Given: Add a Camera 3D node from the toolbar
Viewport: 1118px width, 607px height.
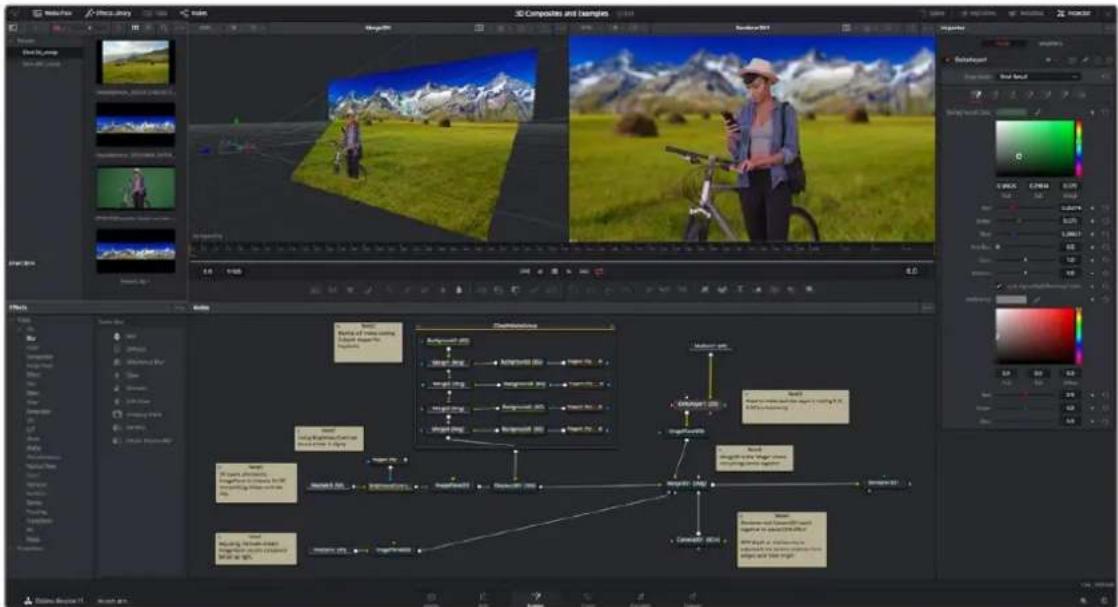Looking at the screenshot, I should point(774,290).
